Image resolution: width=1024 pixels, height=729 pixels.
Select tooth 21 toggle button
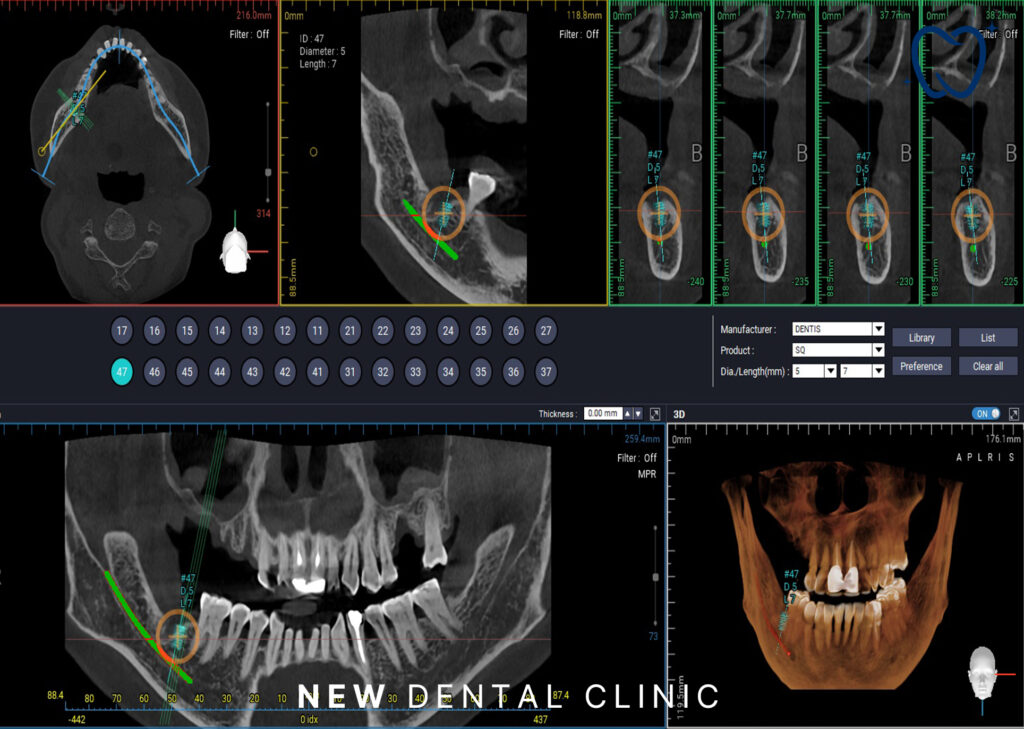pyautogui.click(x=350, y=331)
